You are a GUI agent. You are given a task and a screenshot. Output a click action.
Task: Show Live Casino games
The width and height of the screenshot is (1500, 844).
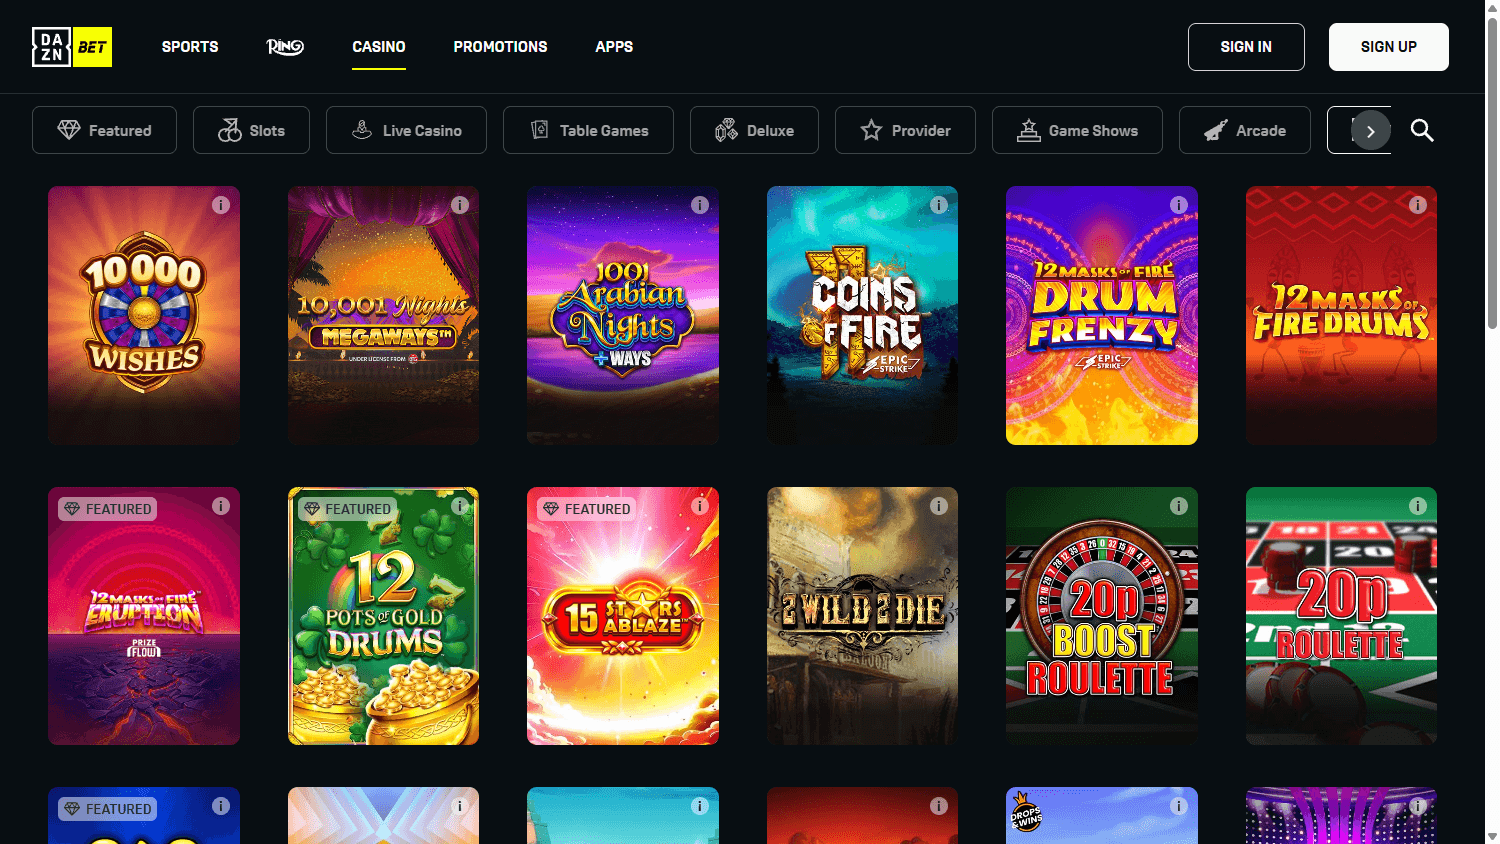click(406, 130)
